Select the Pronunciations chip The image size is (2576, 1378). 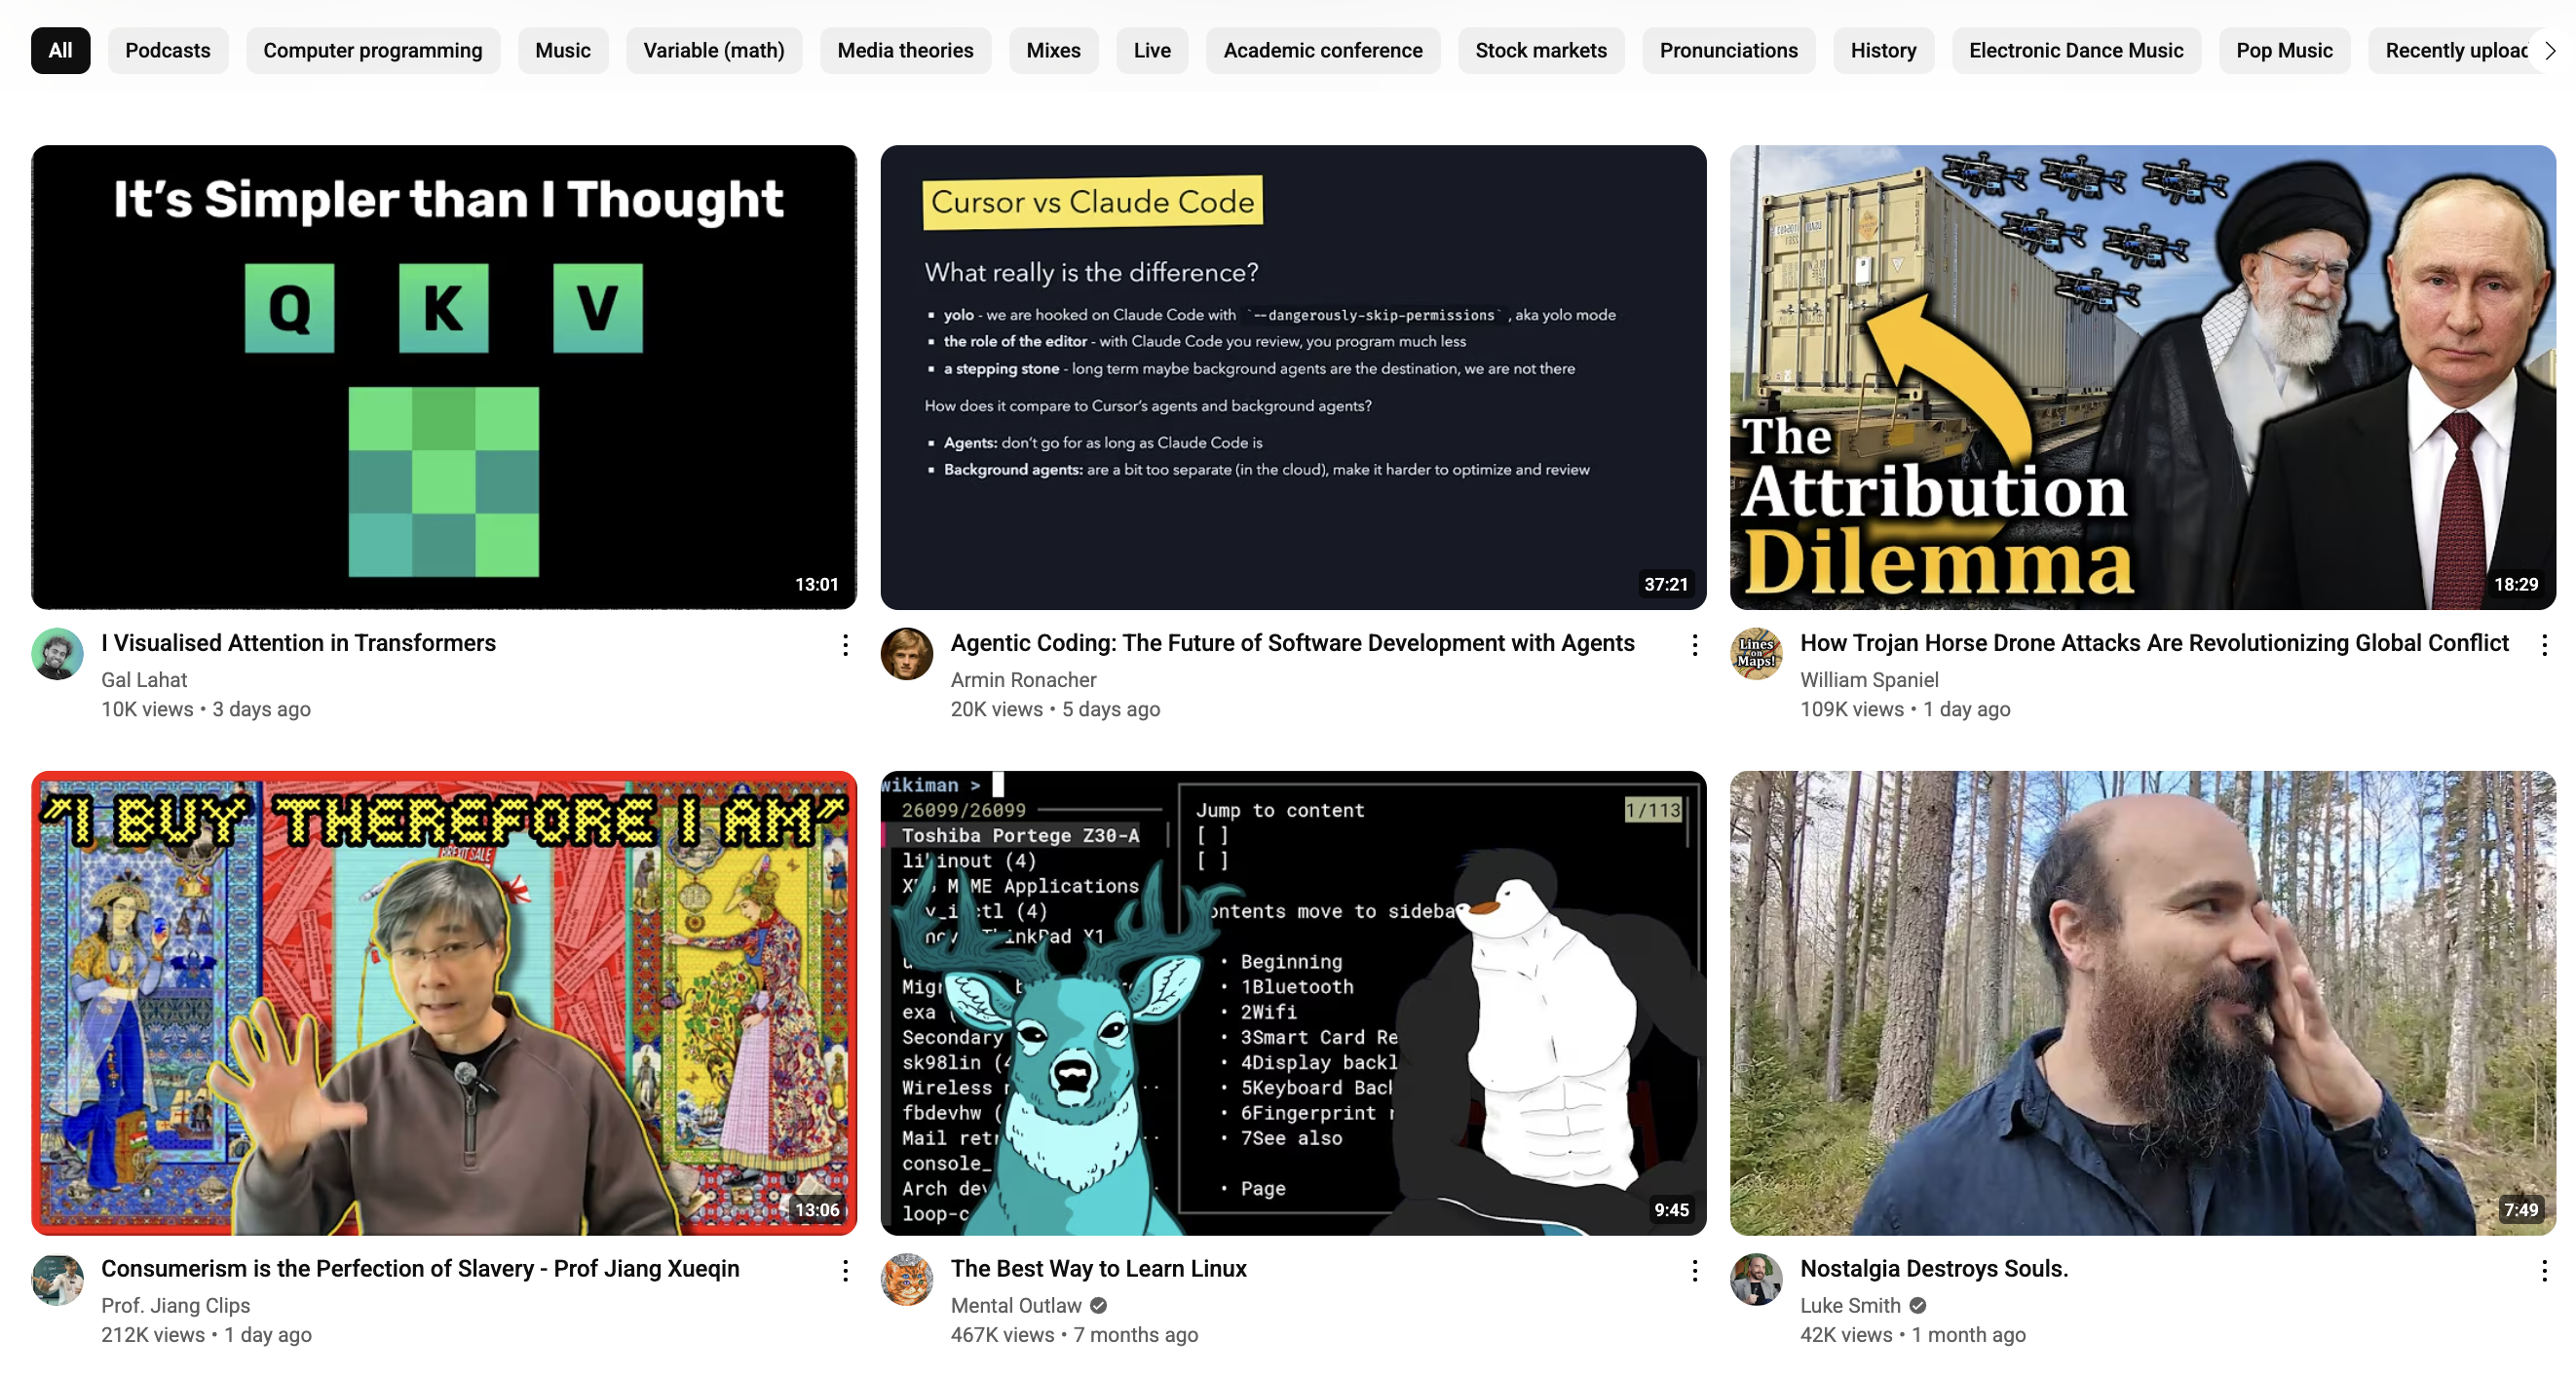coord(1729,51)
